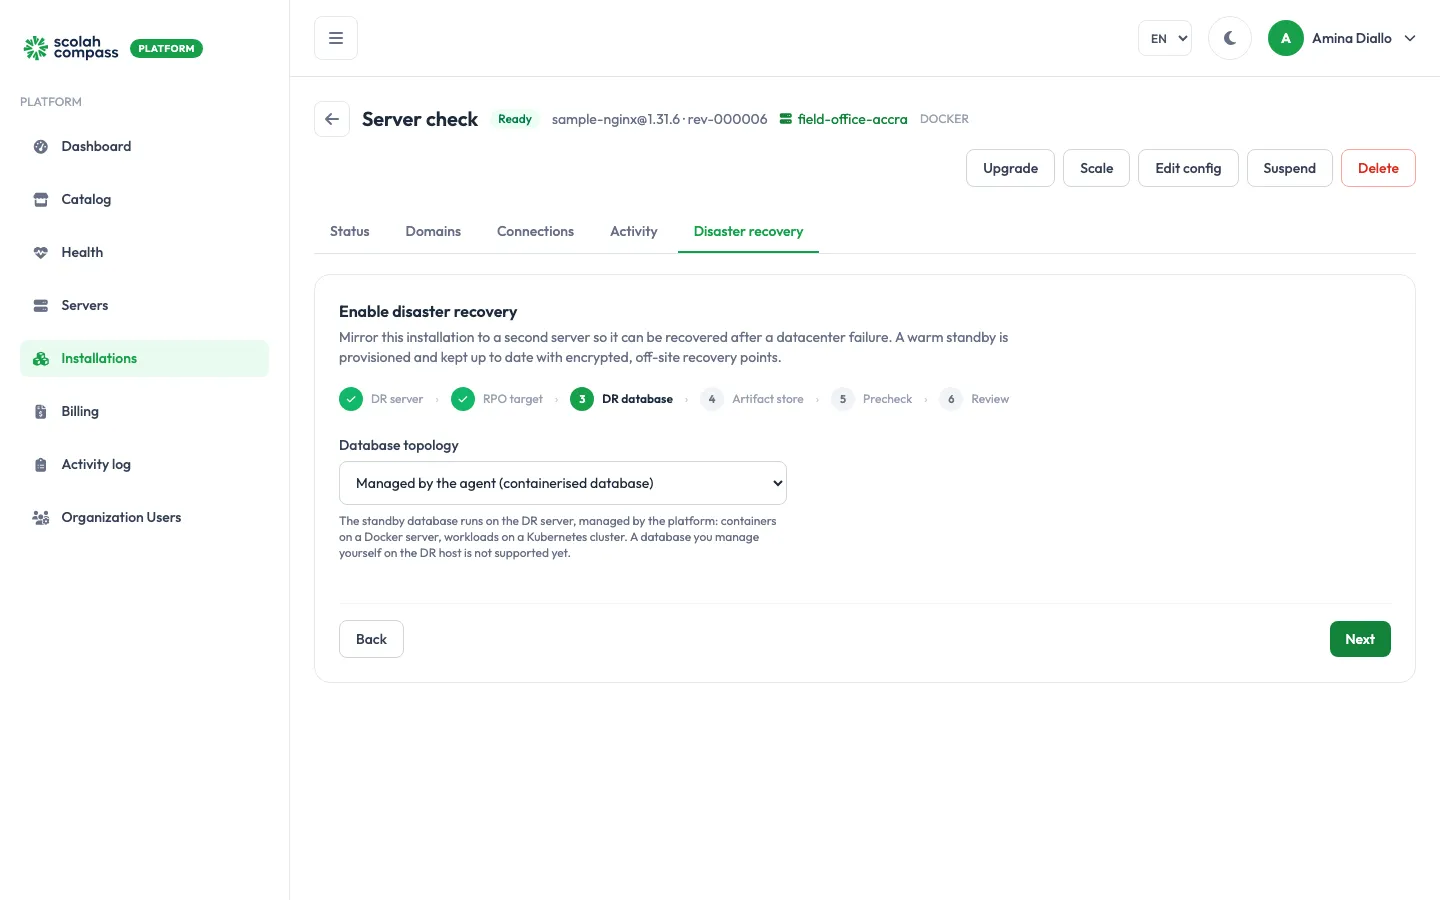Screen dimensions: 1440x900
Task: Click the user avatar with letter A
Action: coord(1286,38)
